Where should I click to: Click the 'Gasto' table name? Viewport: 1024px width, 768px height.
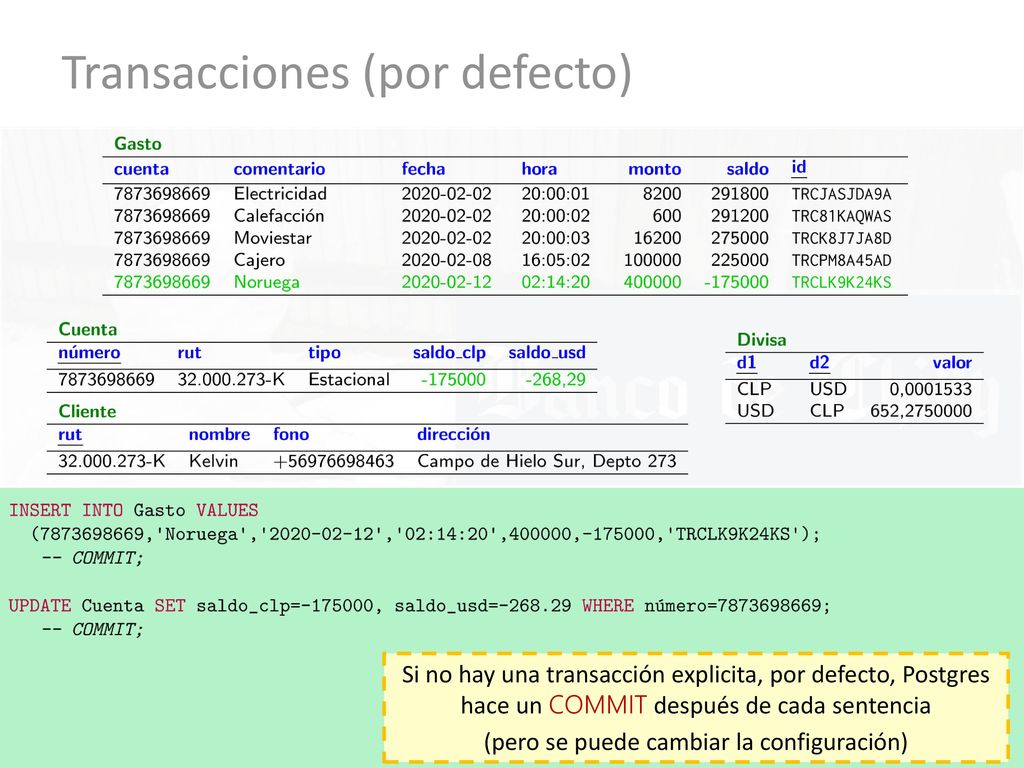[138, 144]
